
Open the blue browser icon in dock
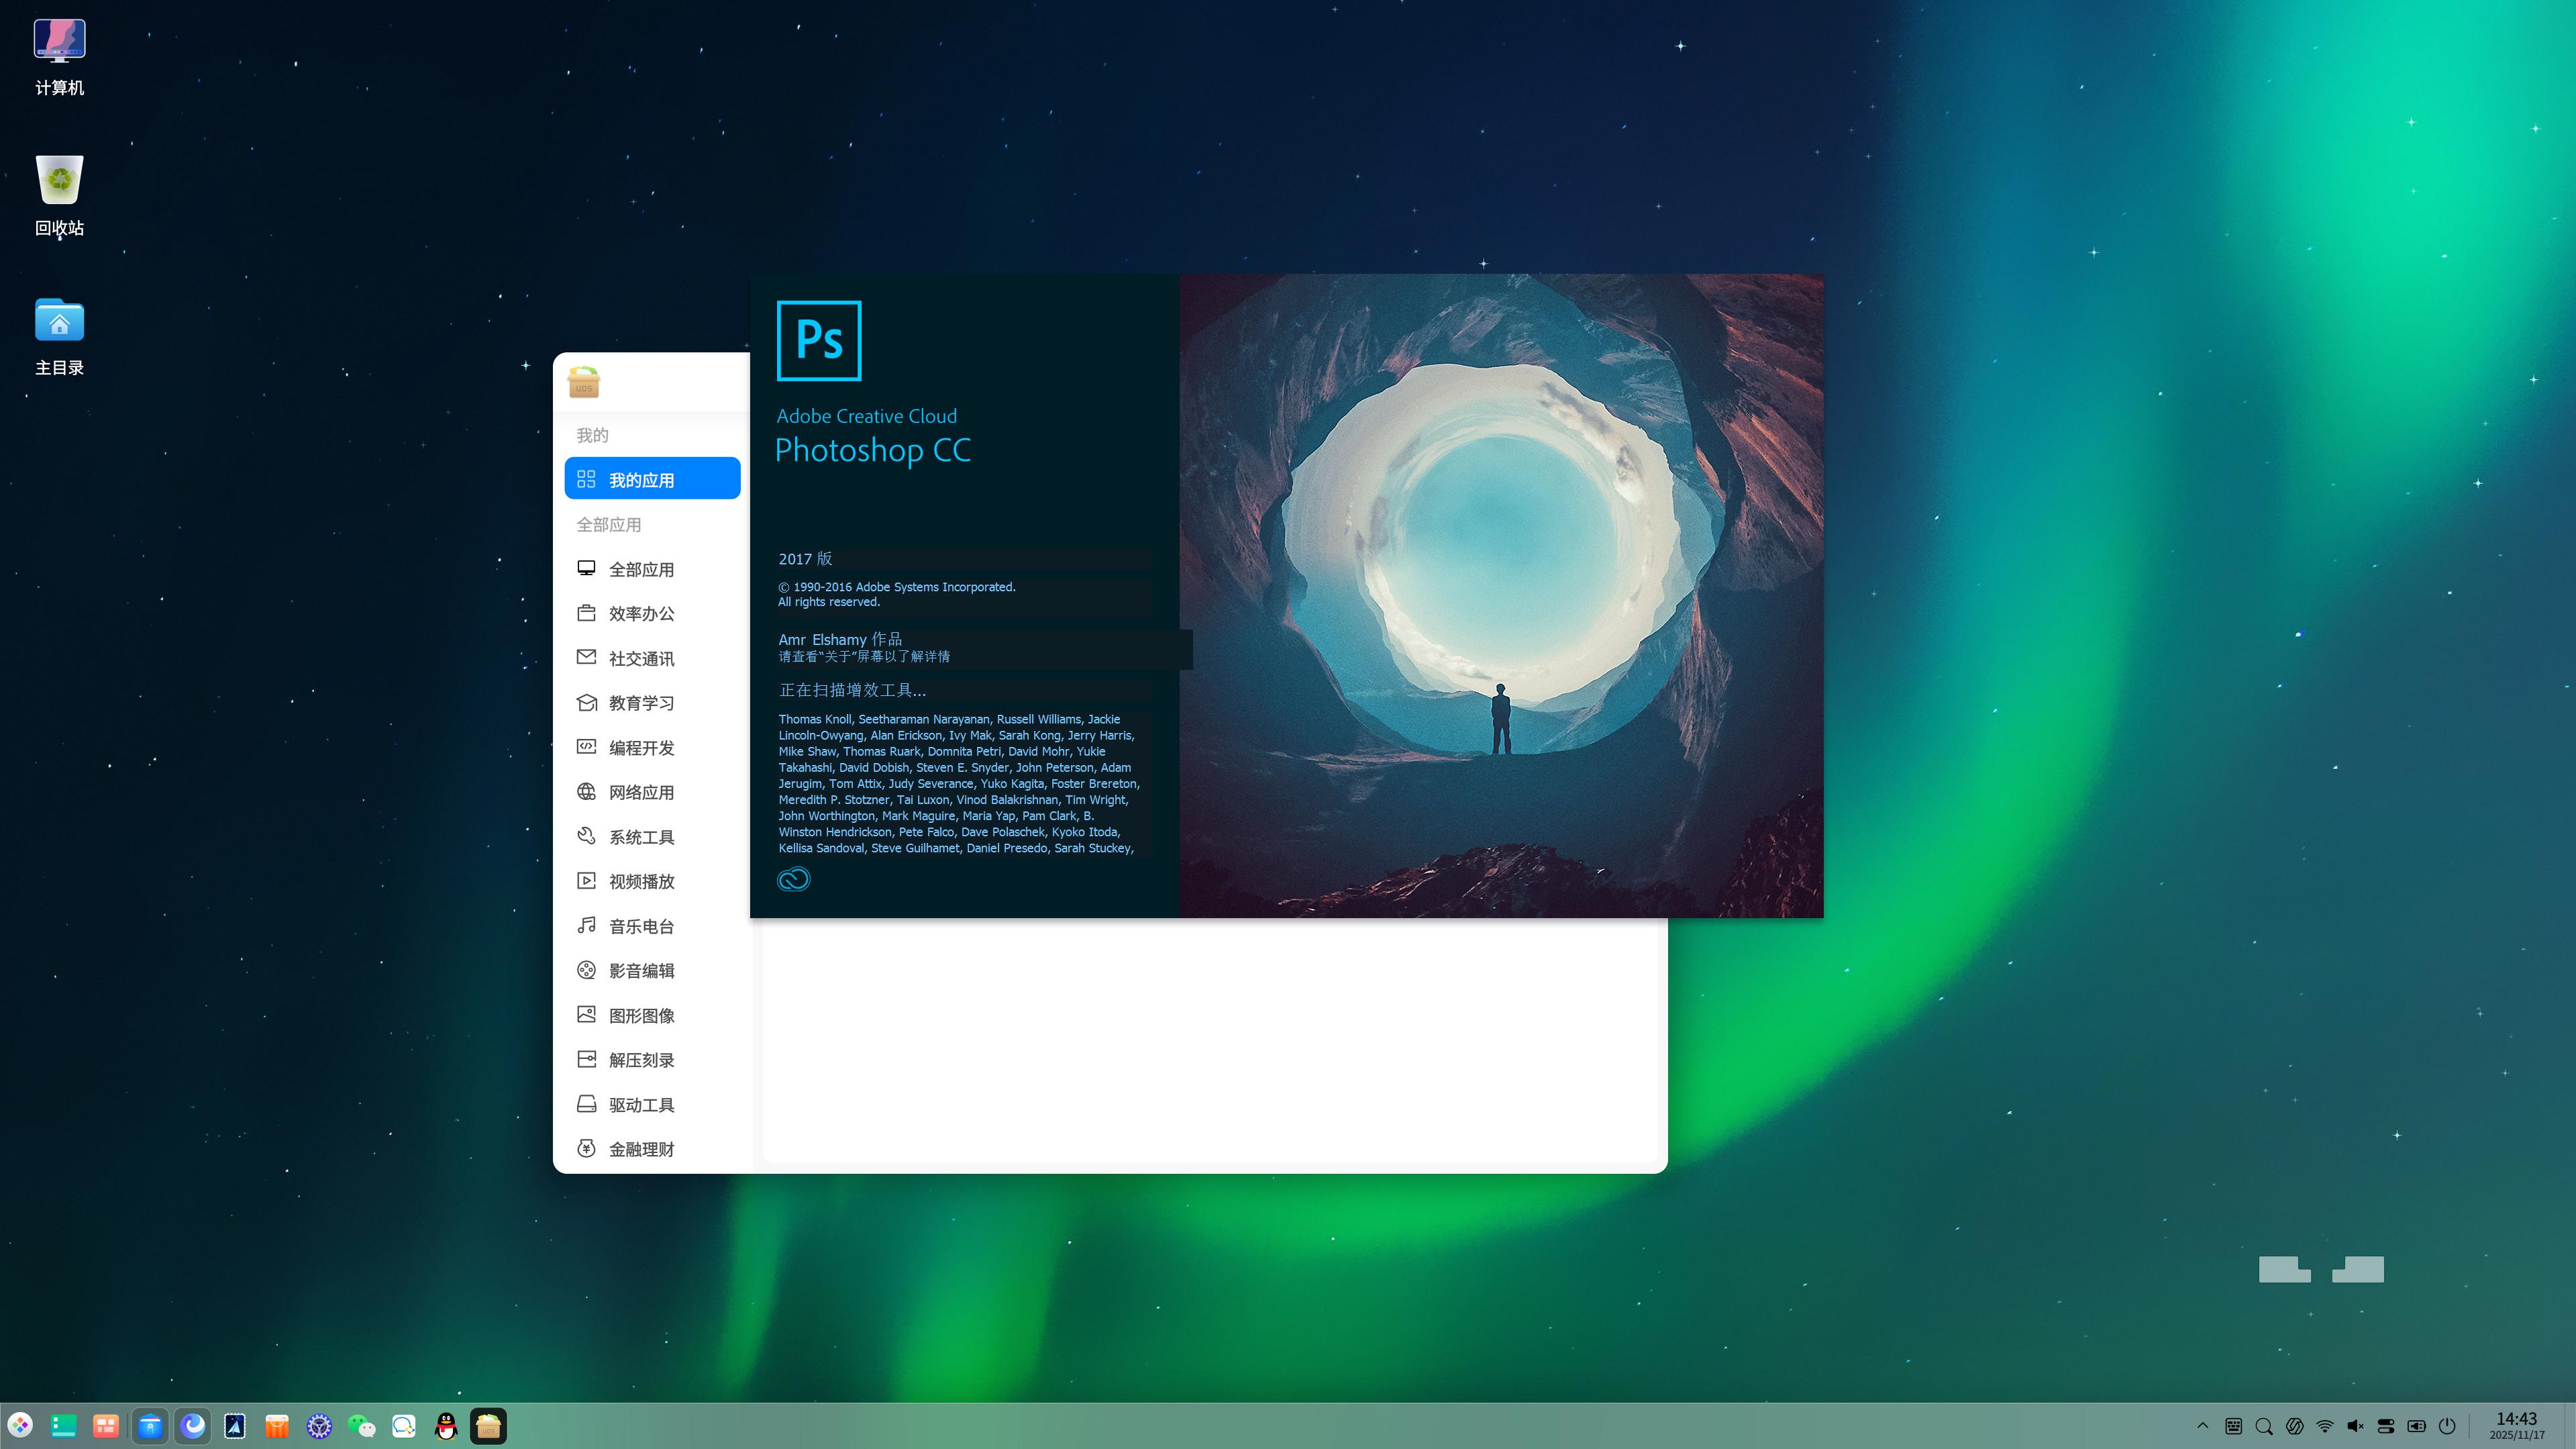193,1426
